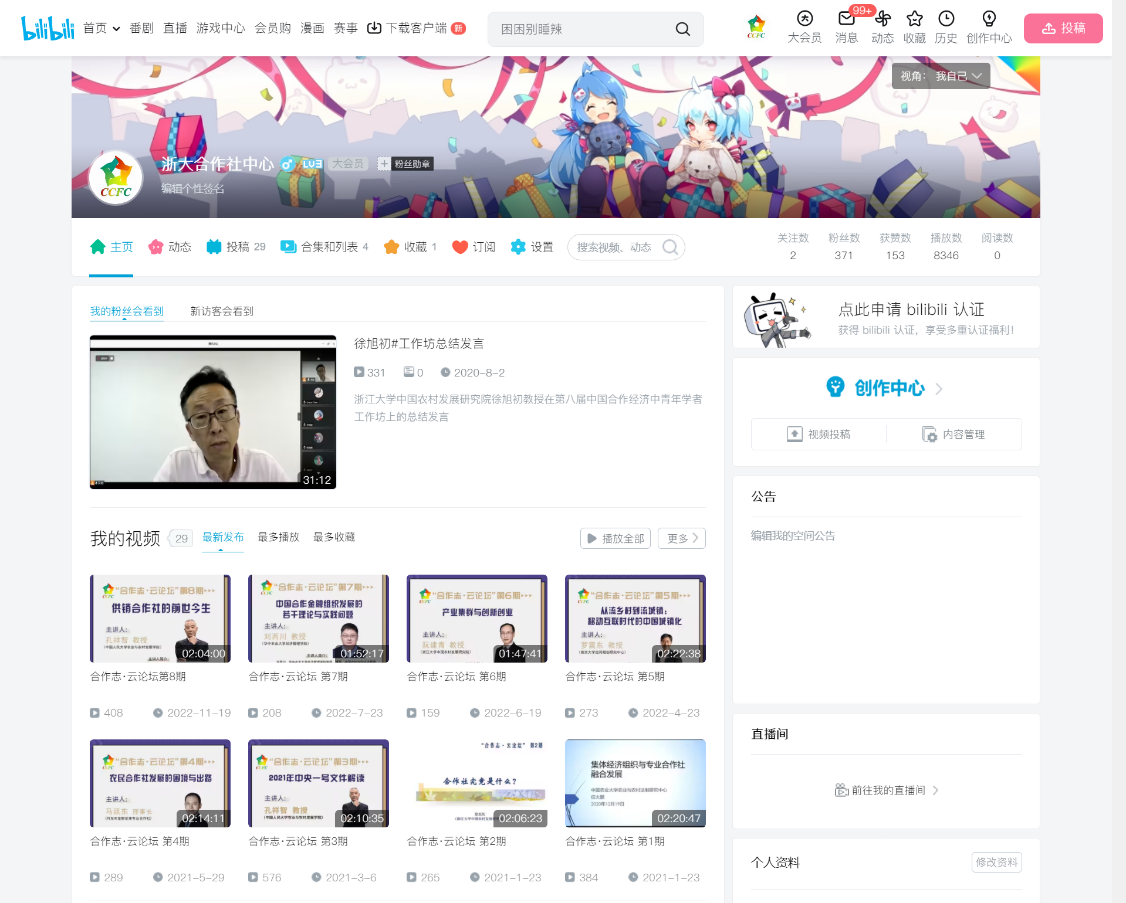
Task: Expand 创作中心 panel chevron
Action: (x=939, y=389)
